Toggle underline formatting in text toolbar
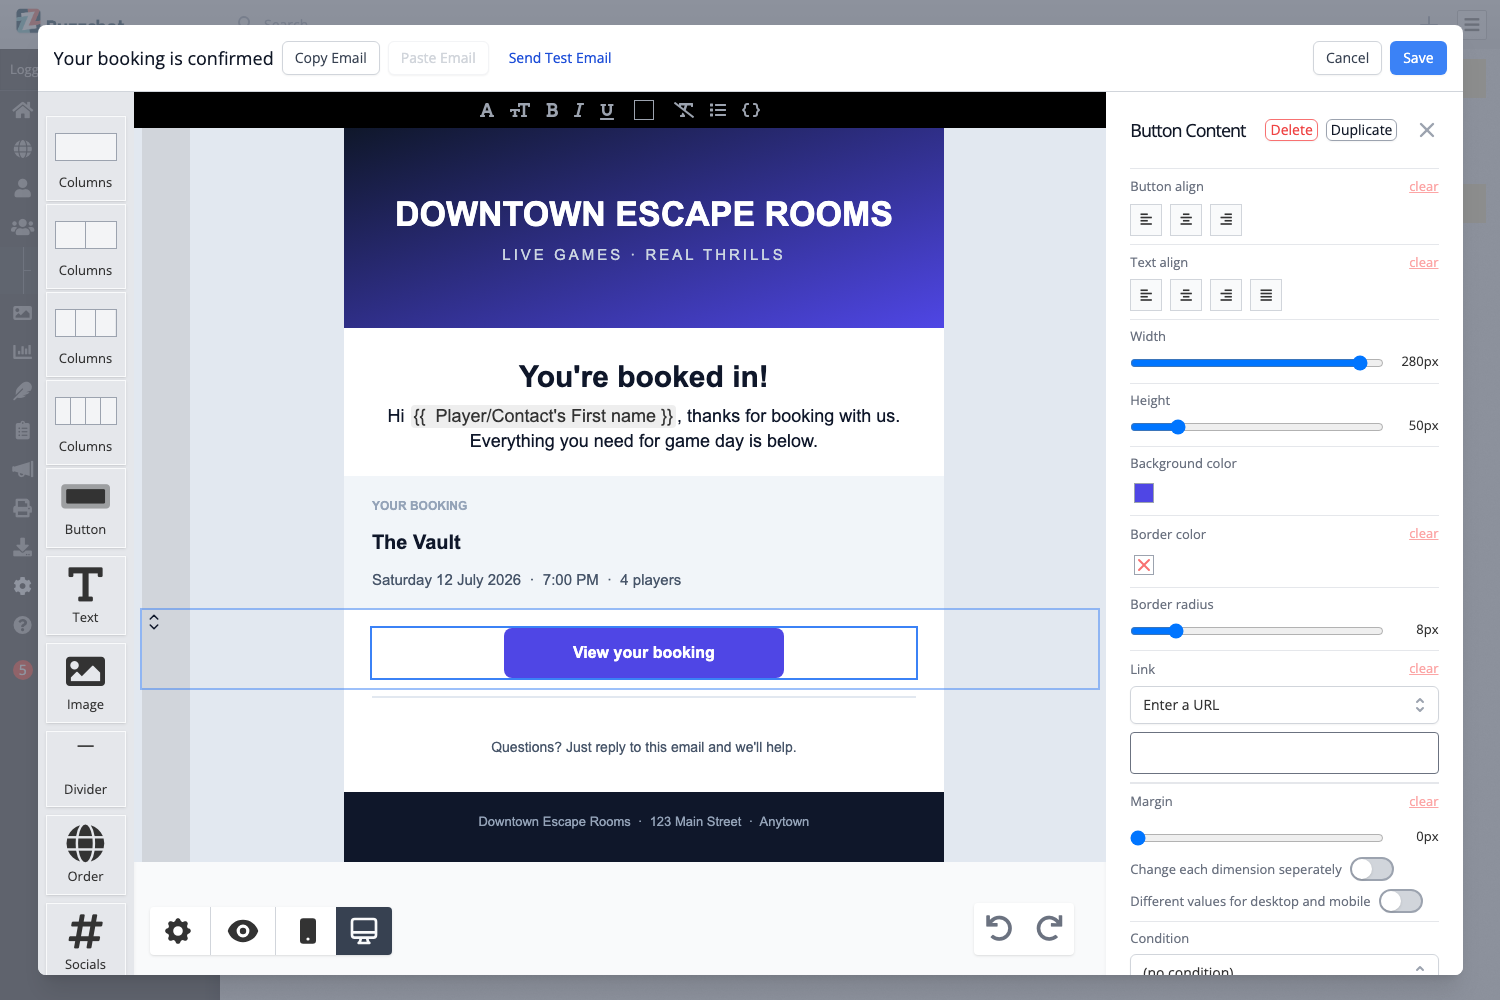 pyautogui.click(x=607, y=110)
